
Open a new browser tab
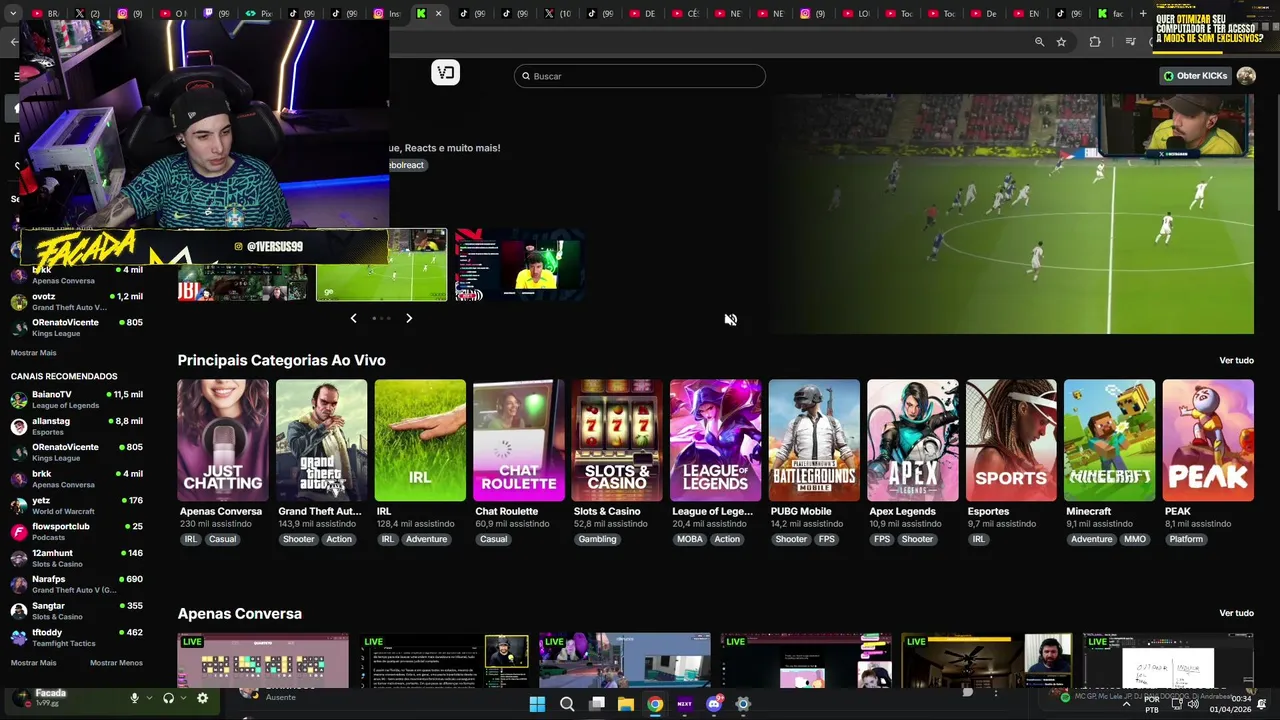click(1142, 14)
